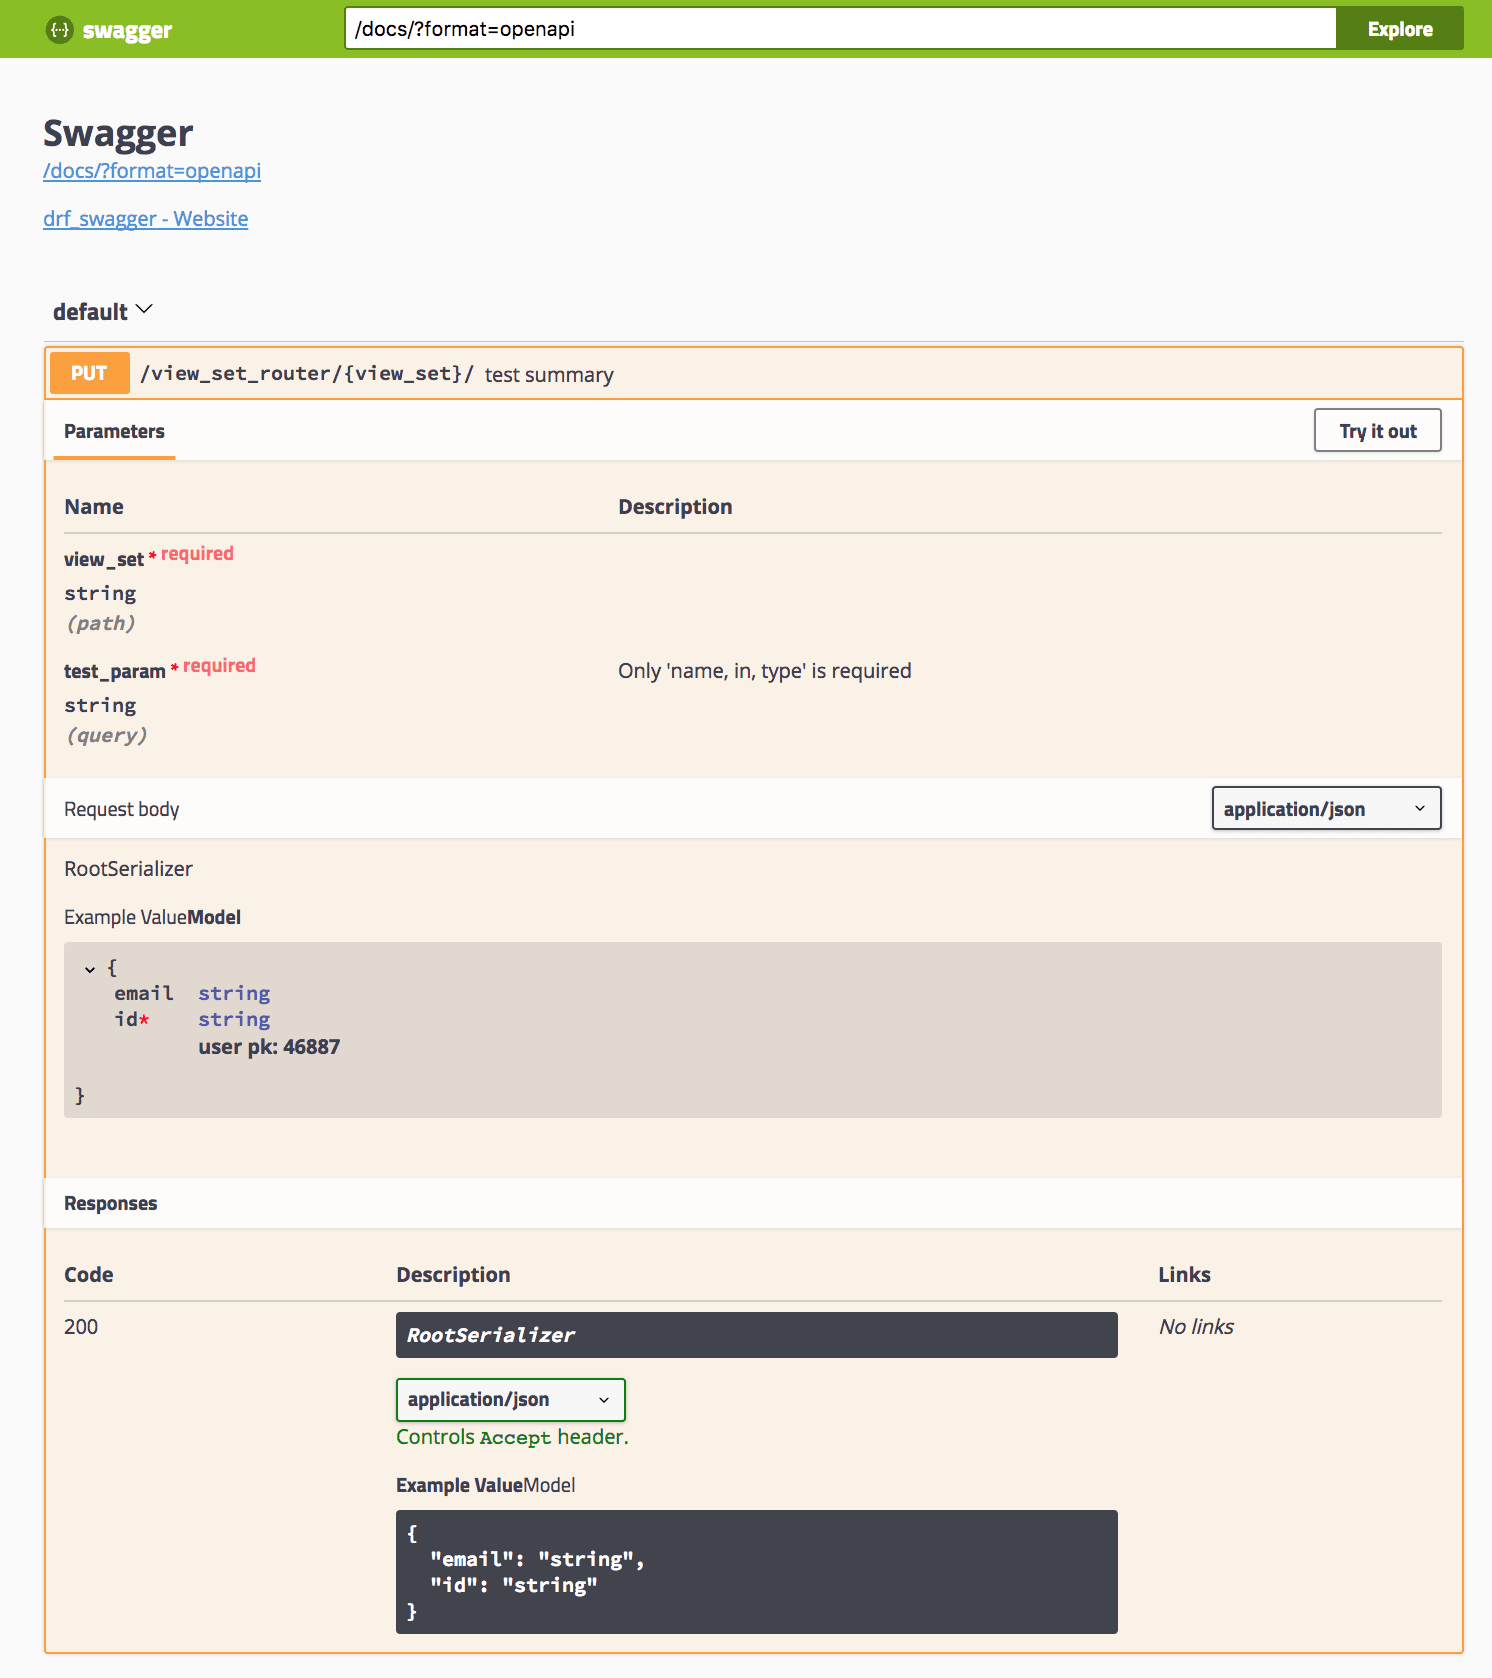
Task: Click the /docs/?format=openapi URL input field
Action: 840,29
